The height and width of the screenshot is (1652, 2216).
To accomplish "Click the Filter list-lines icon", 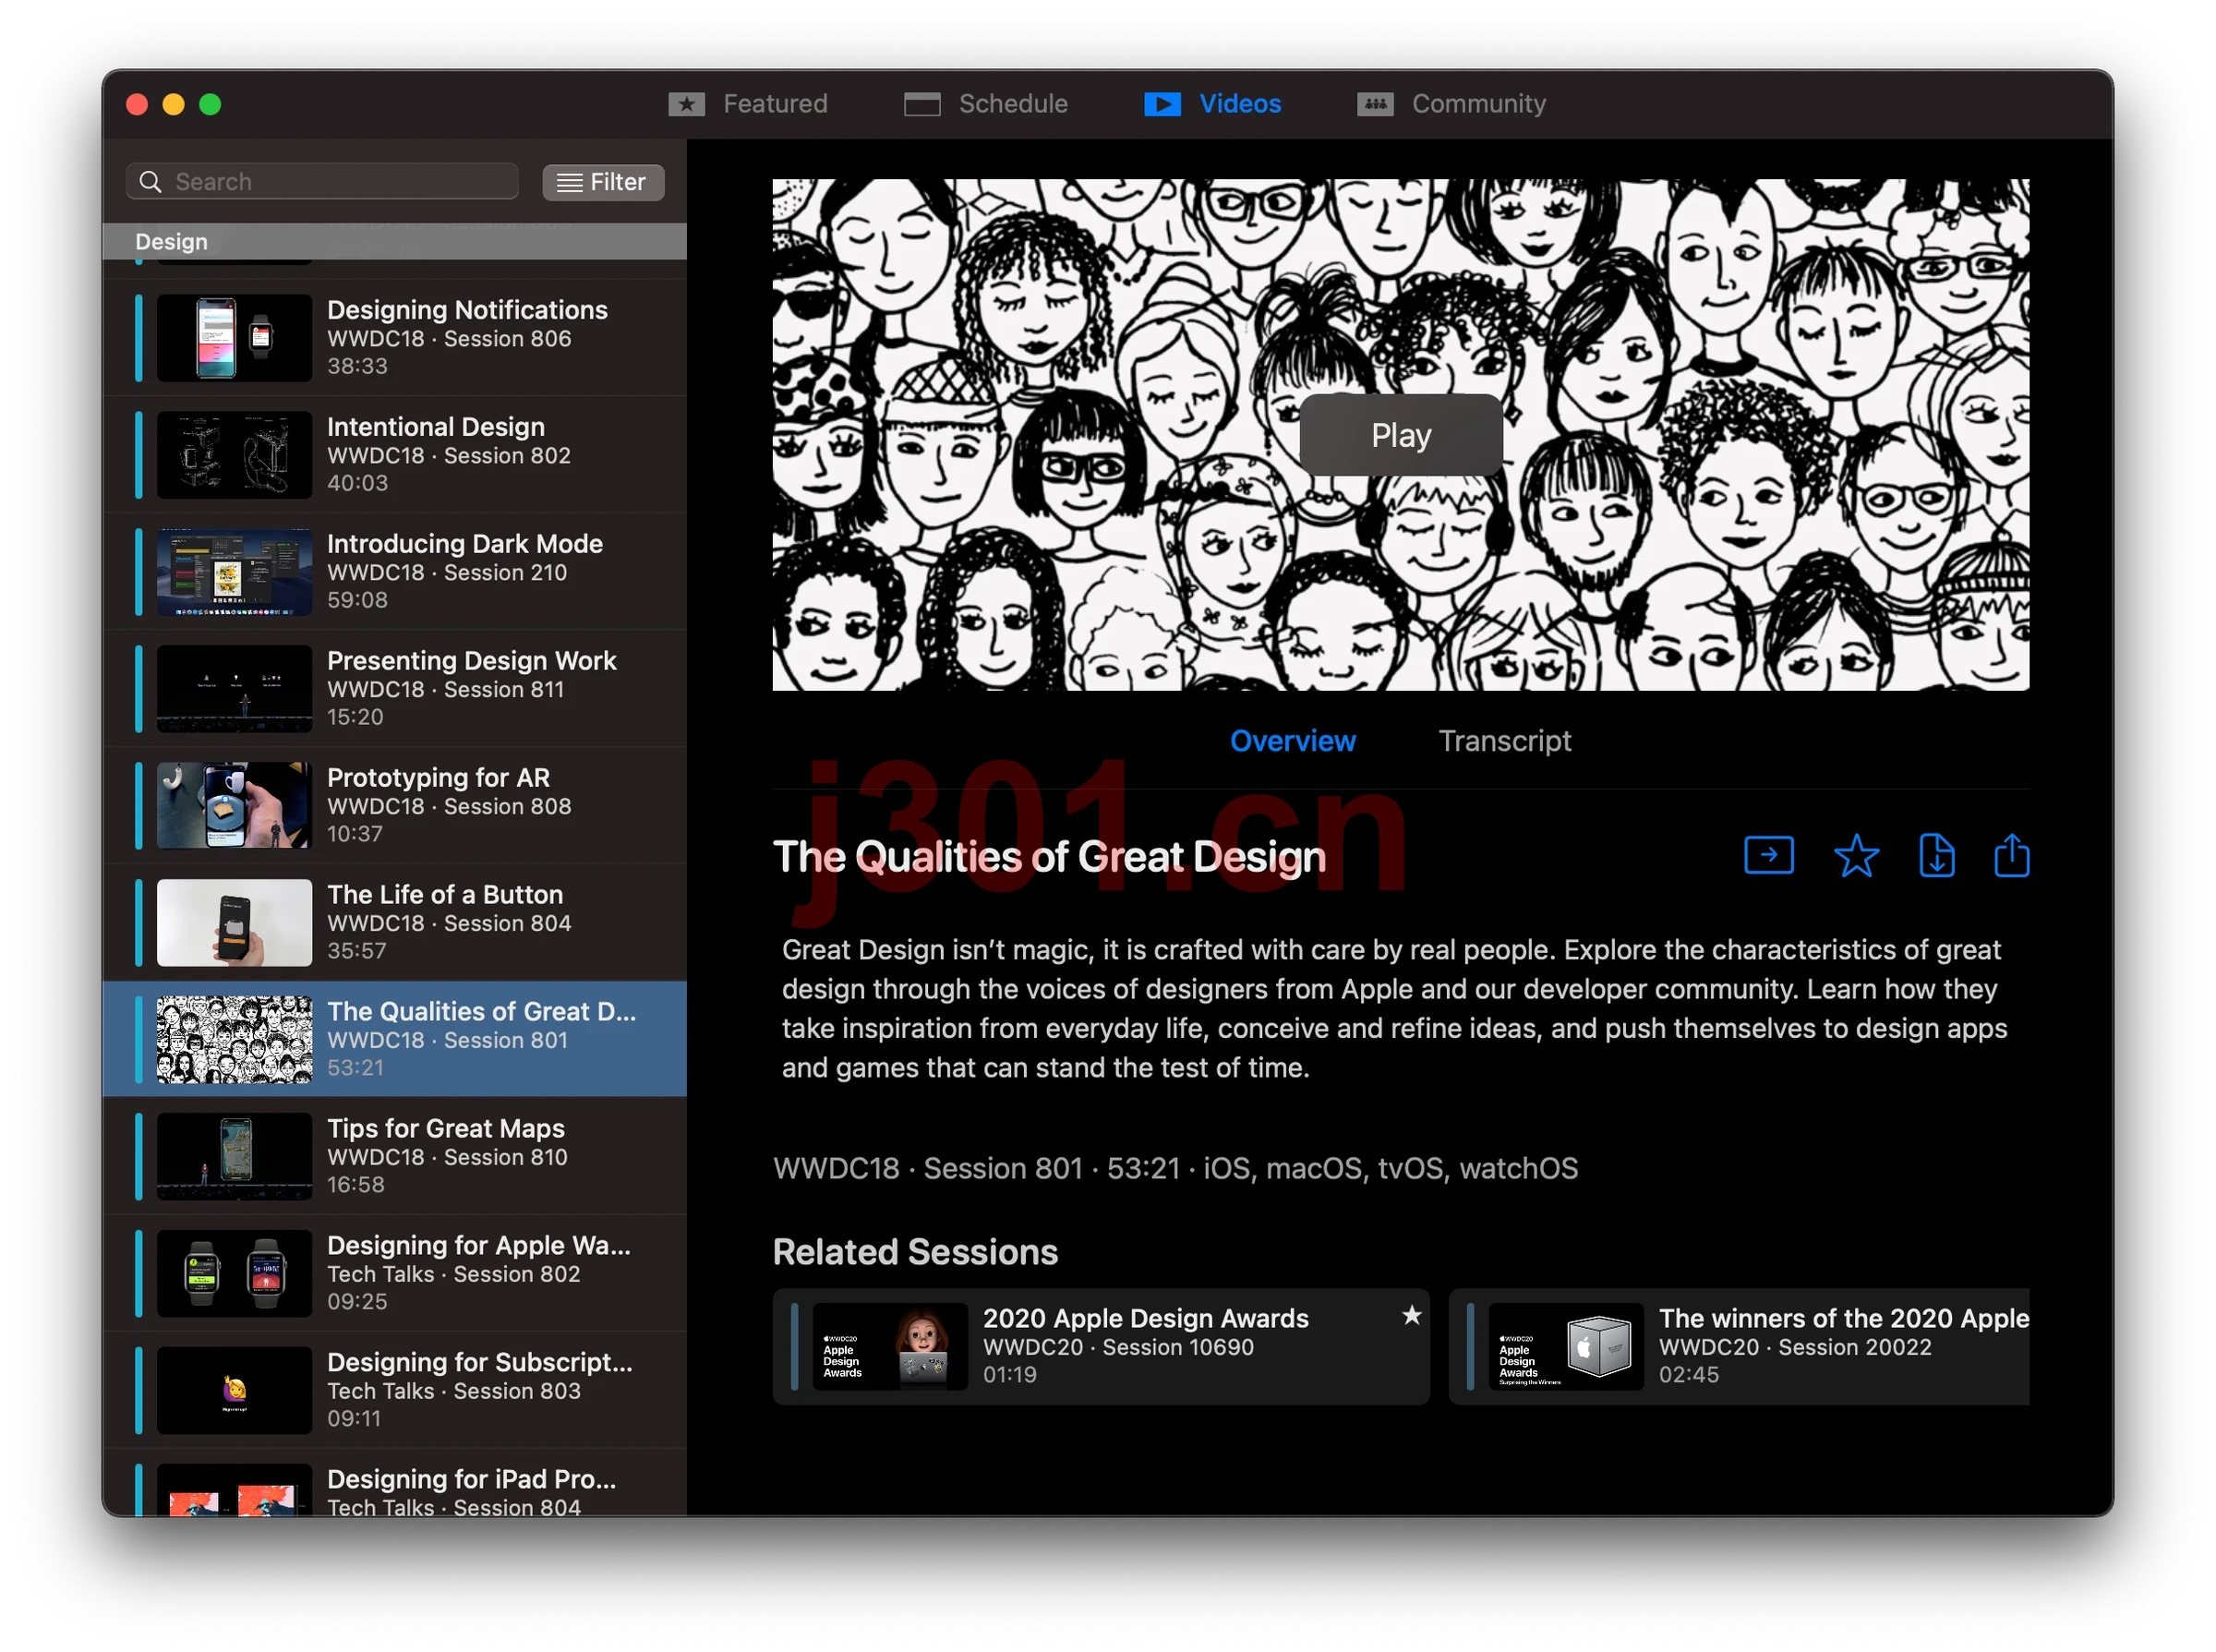I will point(569,182).
